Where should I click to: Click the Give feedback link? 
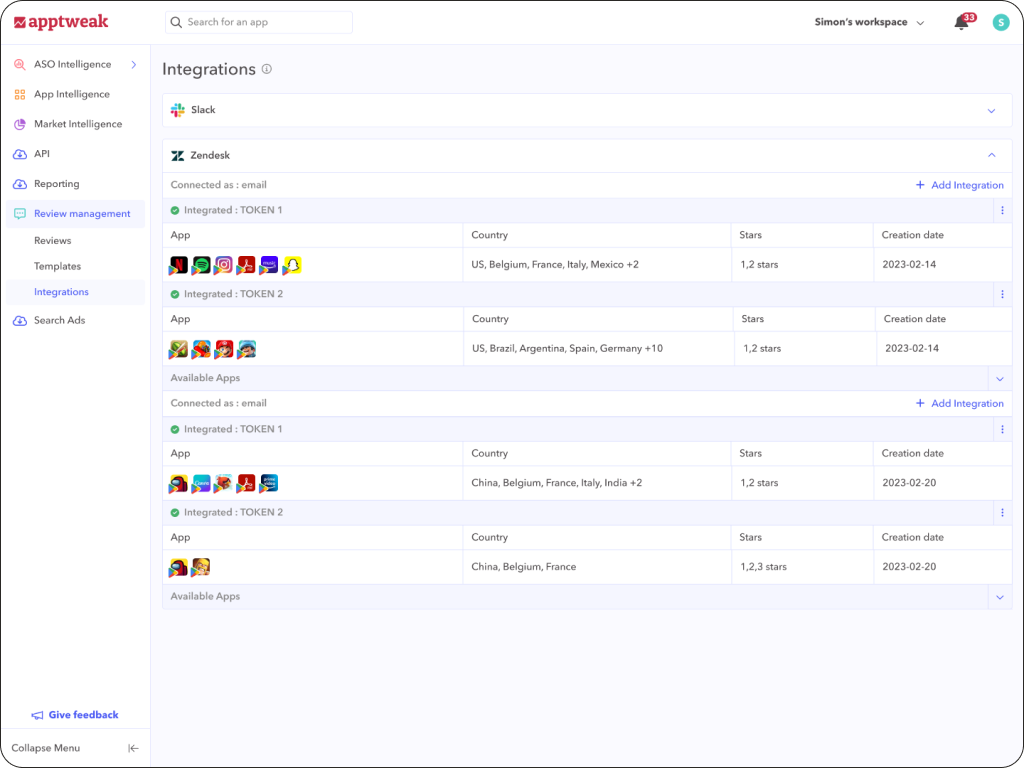(x=75, y=714)
